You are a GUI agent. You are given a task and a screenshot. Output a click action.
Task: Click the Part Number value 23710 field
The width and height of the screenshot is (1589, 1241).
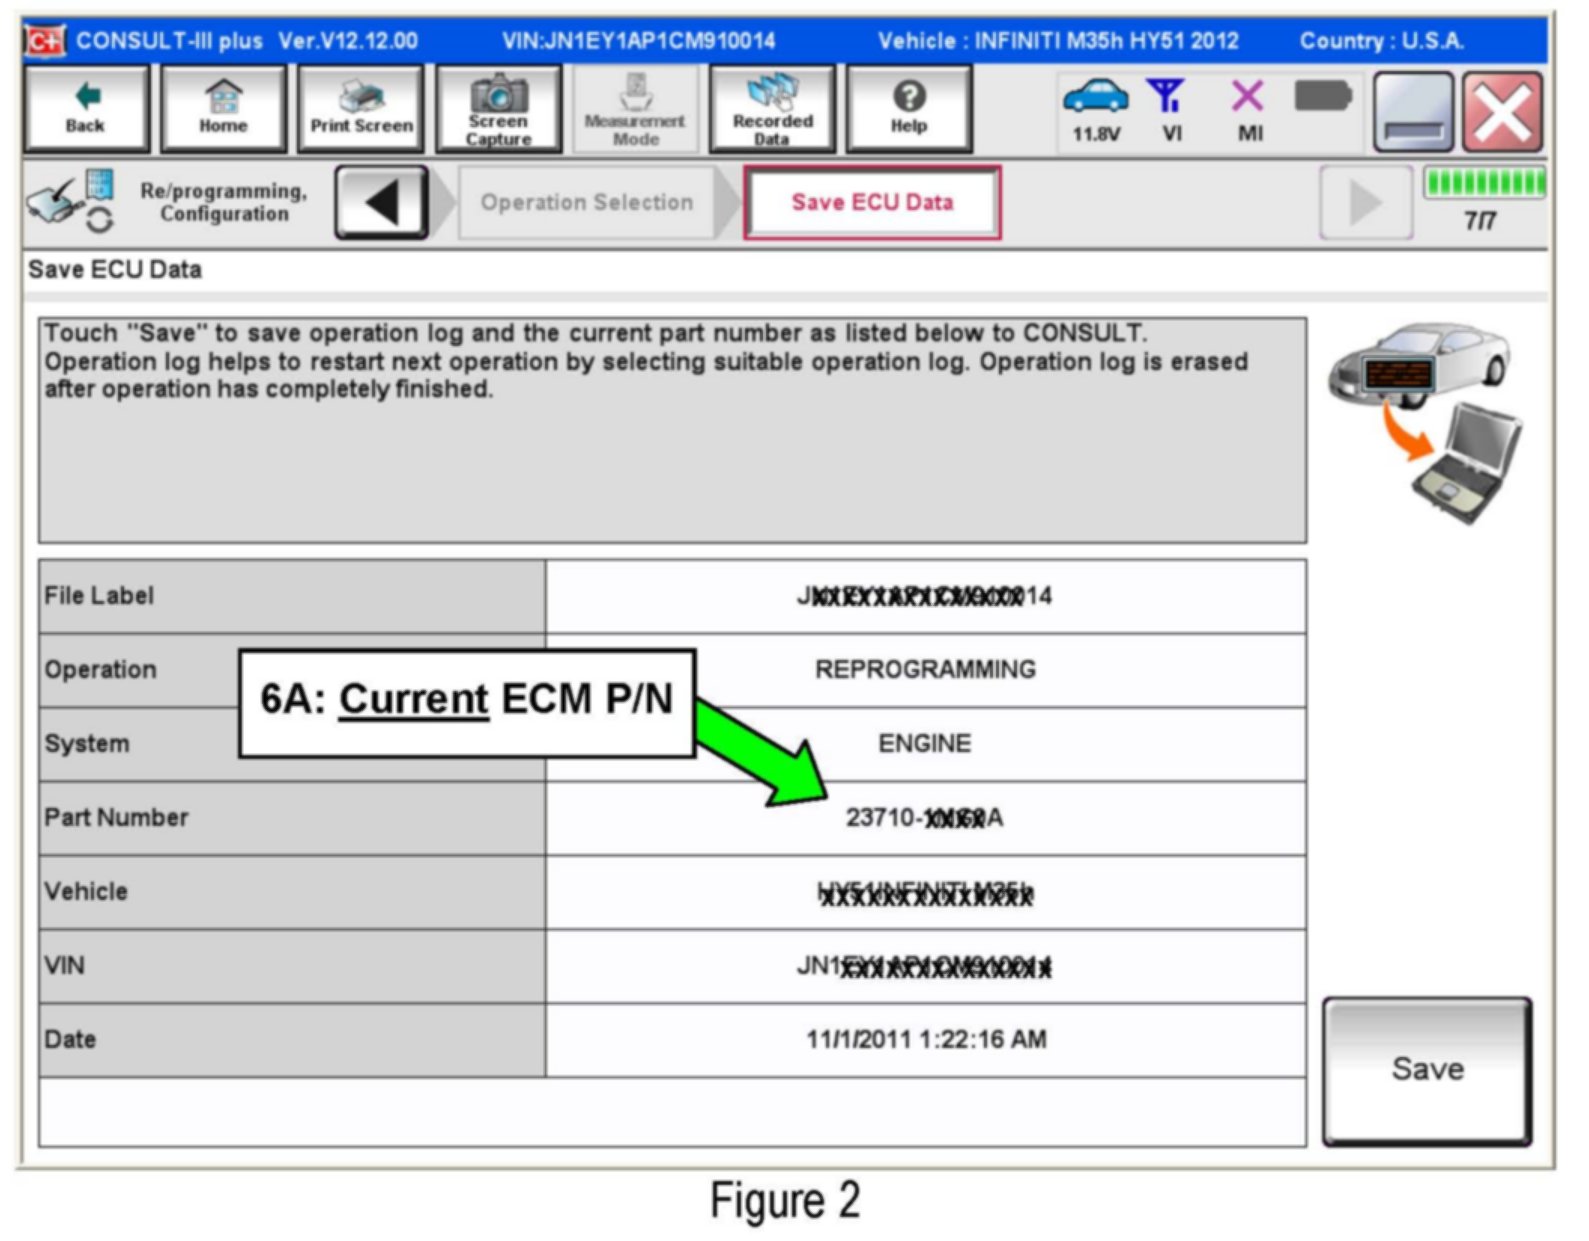[x=925, y=818]
